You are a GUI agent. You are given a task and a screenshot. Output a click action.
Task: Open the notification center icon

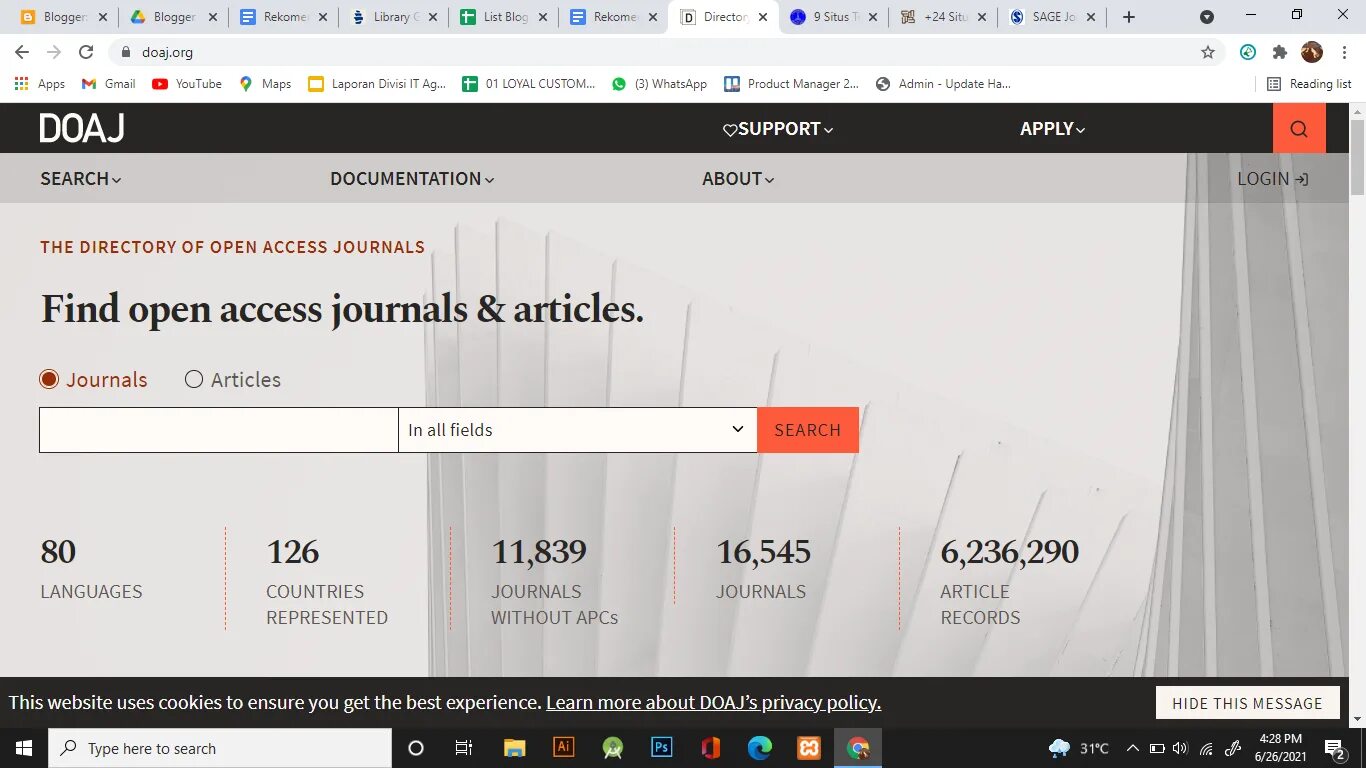(1335, 748)
